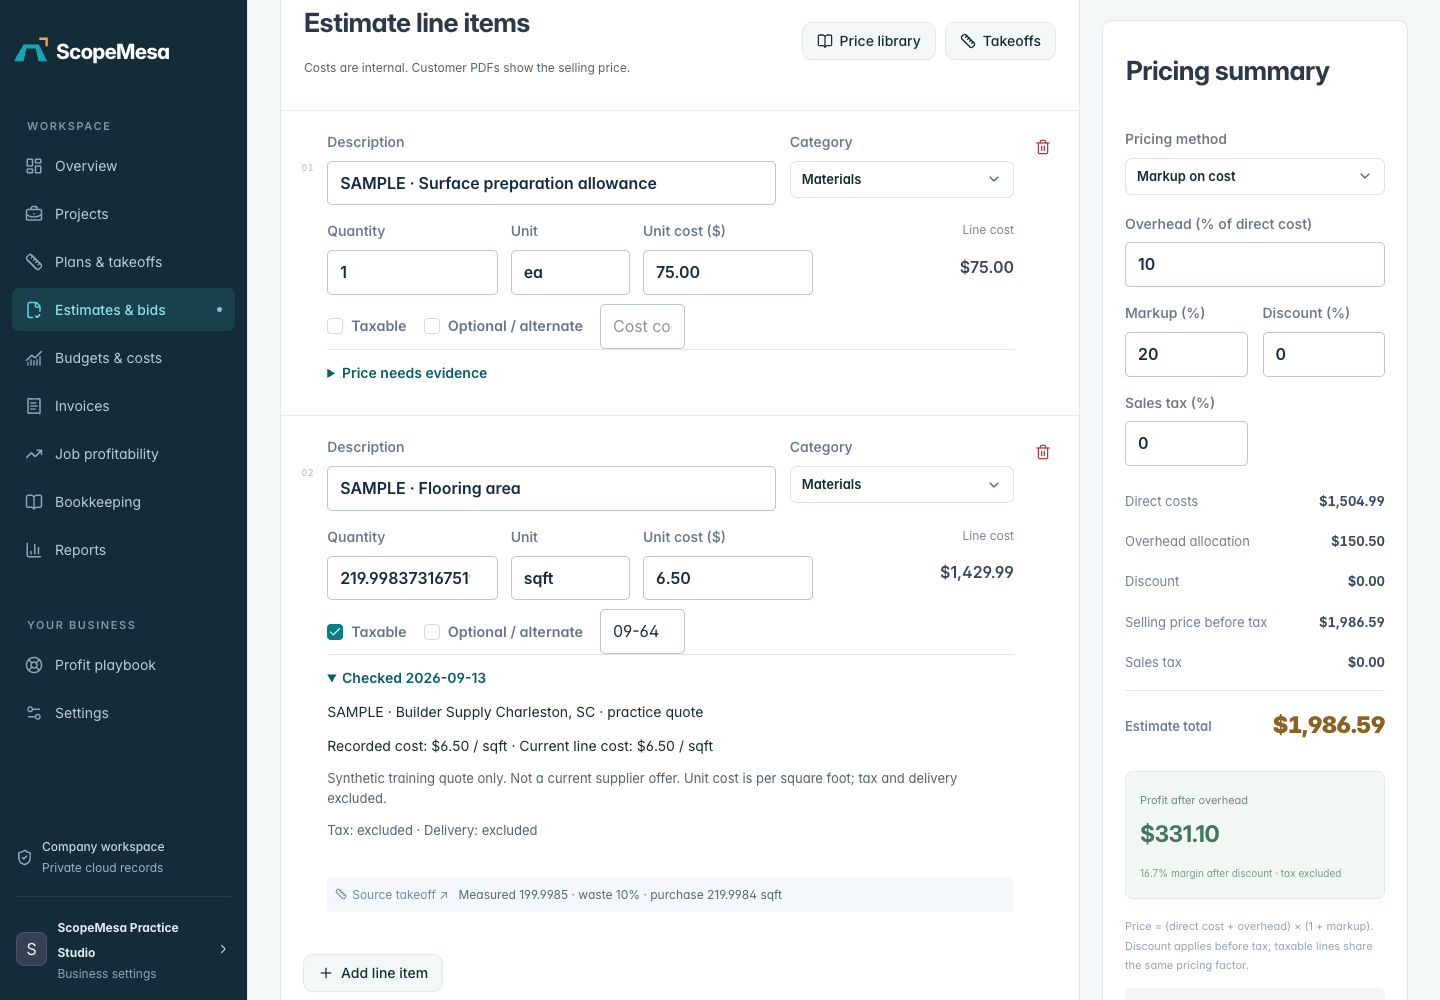The width and height of the screenshot is (1440, 1000).
Task: Click the Estimates & bids document icon
Action: coord(34,310)
